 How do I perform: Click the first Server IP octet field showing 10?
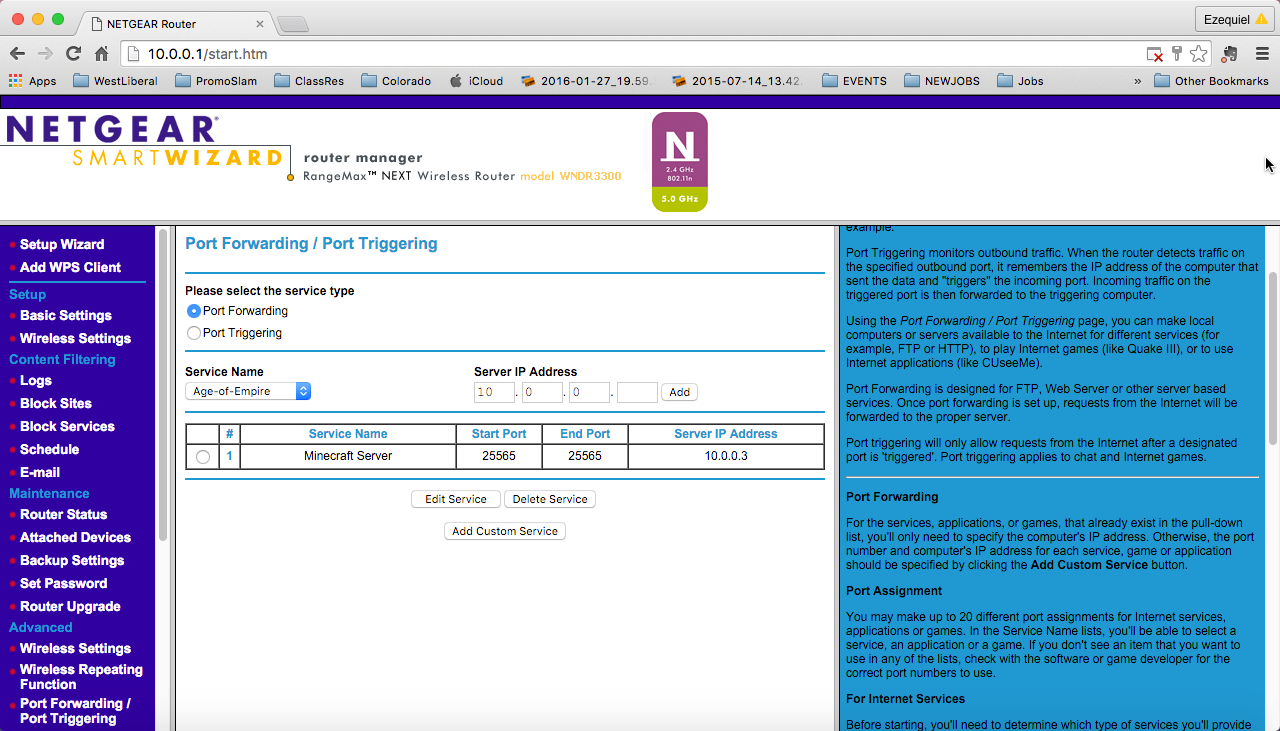click(x=494, y=392)
